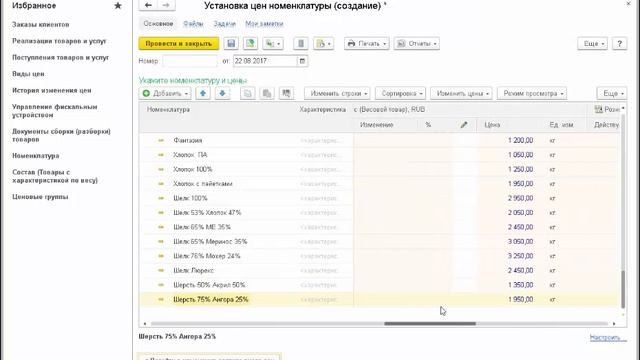Open the top Еще menu
The width and height of the screenshot is (640, 360).
pos(592,43)
